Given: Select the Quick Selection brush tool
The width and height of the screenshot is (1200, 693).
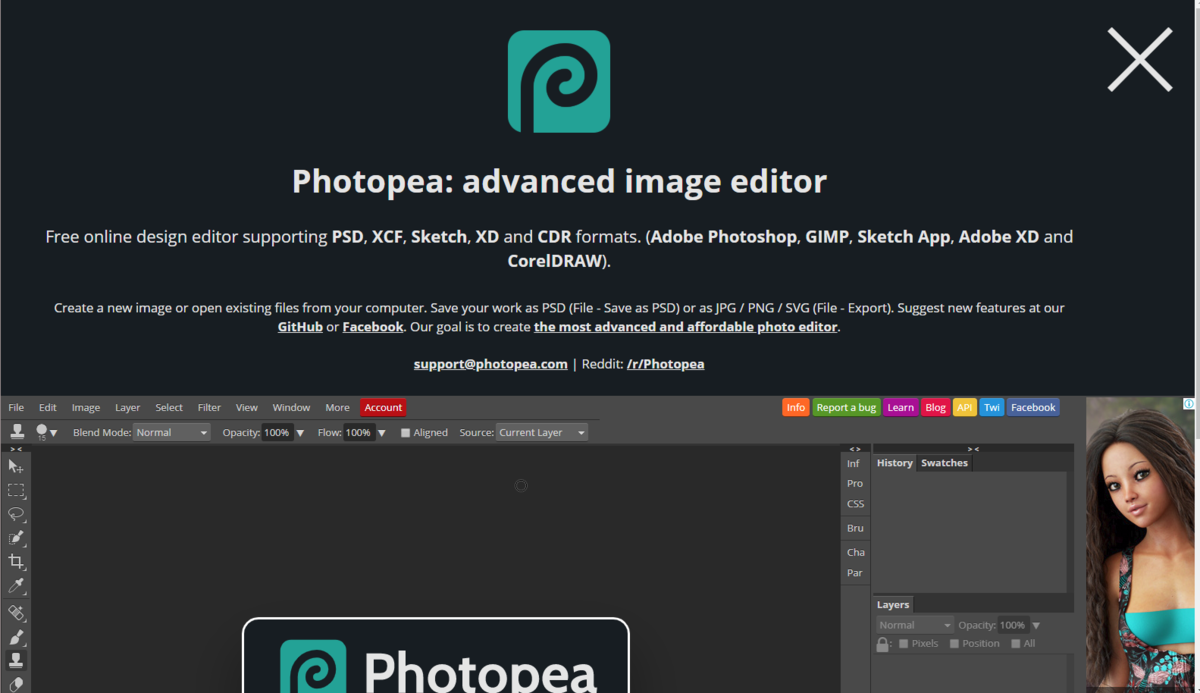Looking at the screenshot, I should (x=16, y=538).
